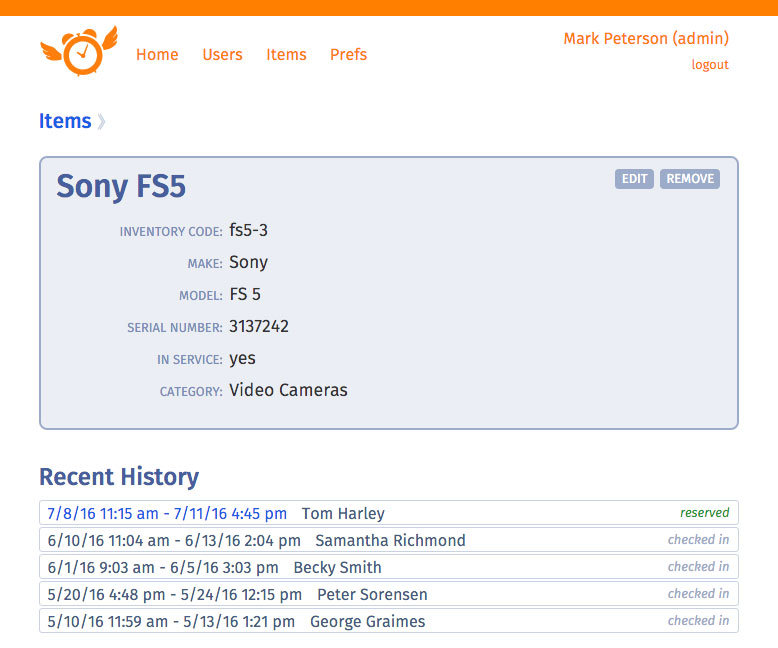Click the Items breadcrumb link
778x648 pixels.
pos(65,121)
